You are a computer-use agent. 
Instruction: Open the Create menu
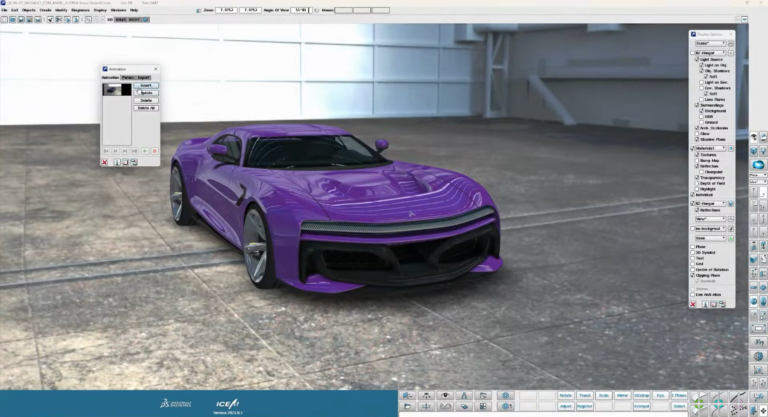coord(45,10)
